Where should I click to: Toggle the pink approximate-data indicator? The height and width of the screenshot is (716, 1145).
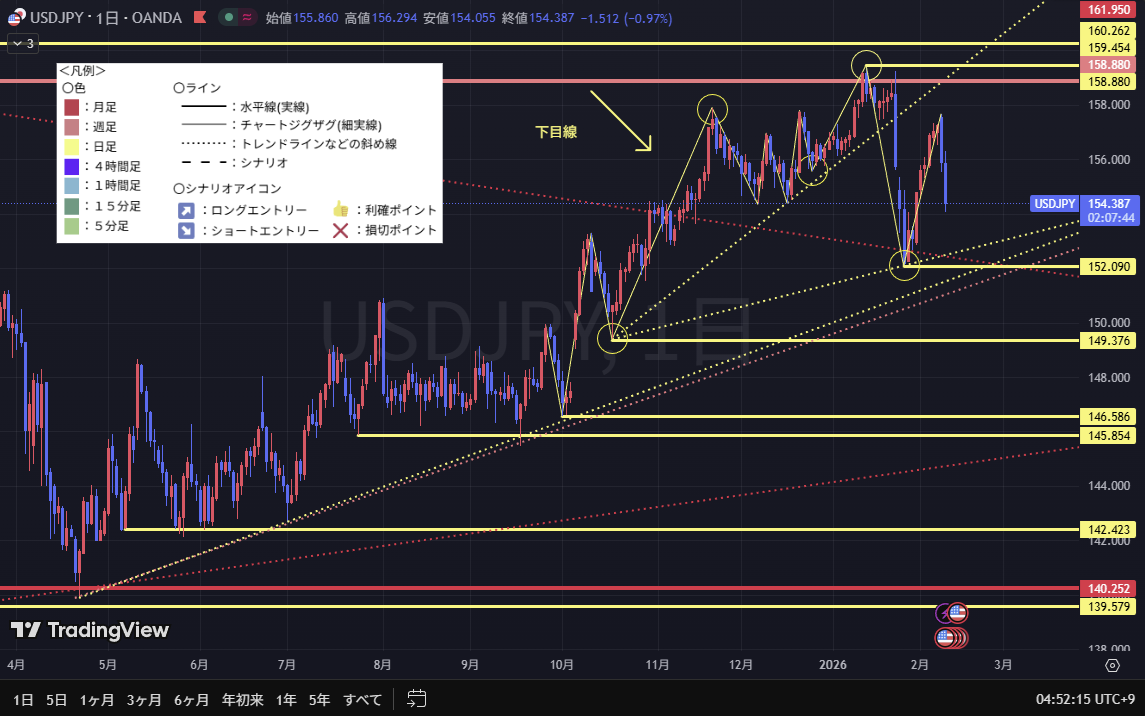[x=247, y=17]
